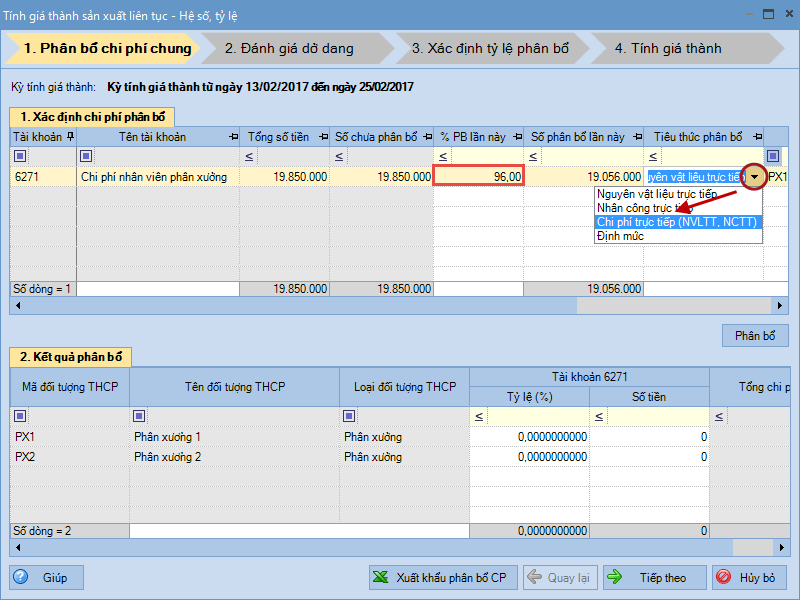Open the Tiêu thức phân bổ dropdown arrow
Screen dimensions: 800x600
point(755,177)
